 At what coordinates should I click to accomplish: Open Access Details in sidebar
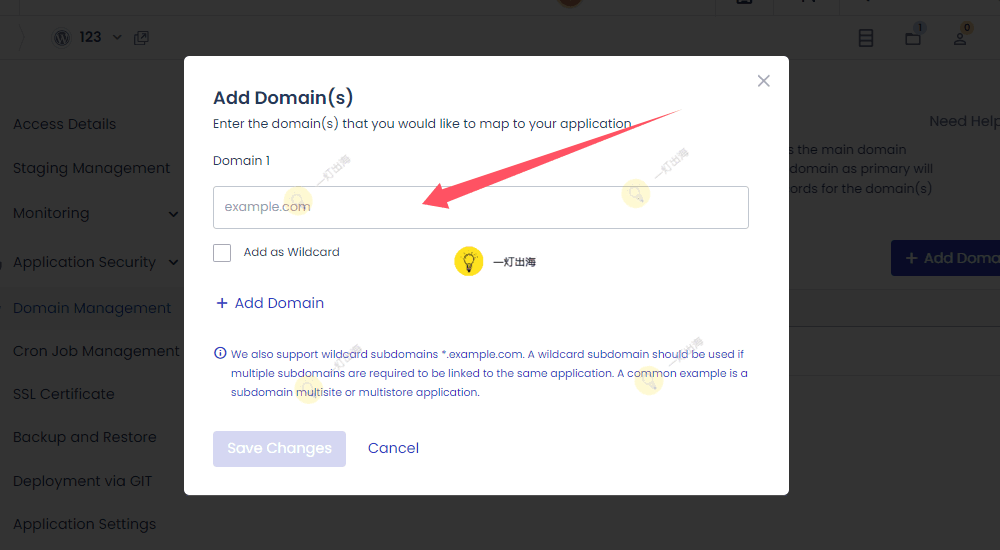[64, 124]
